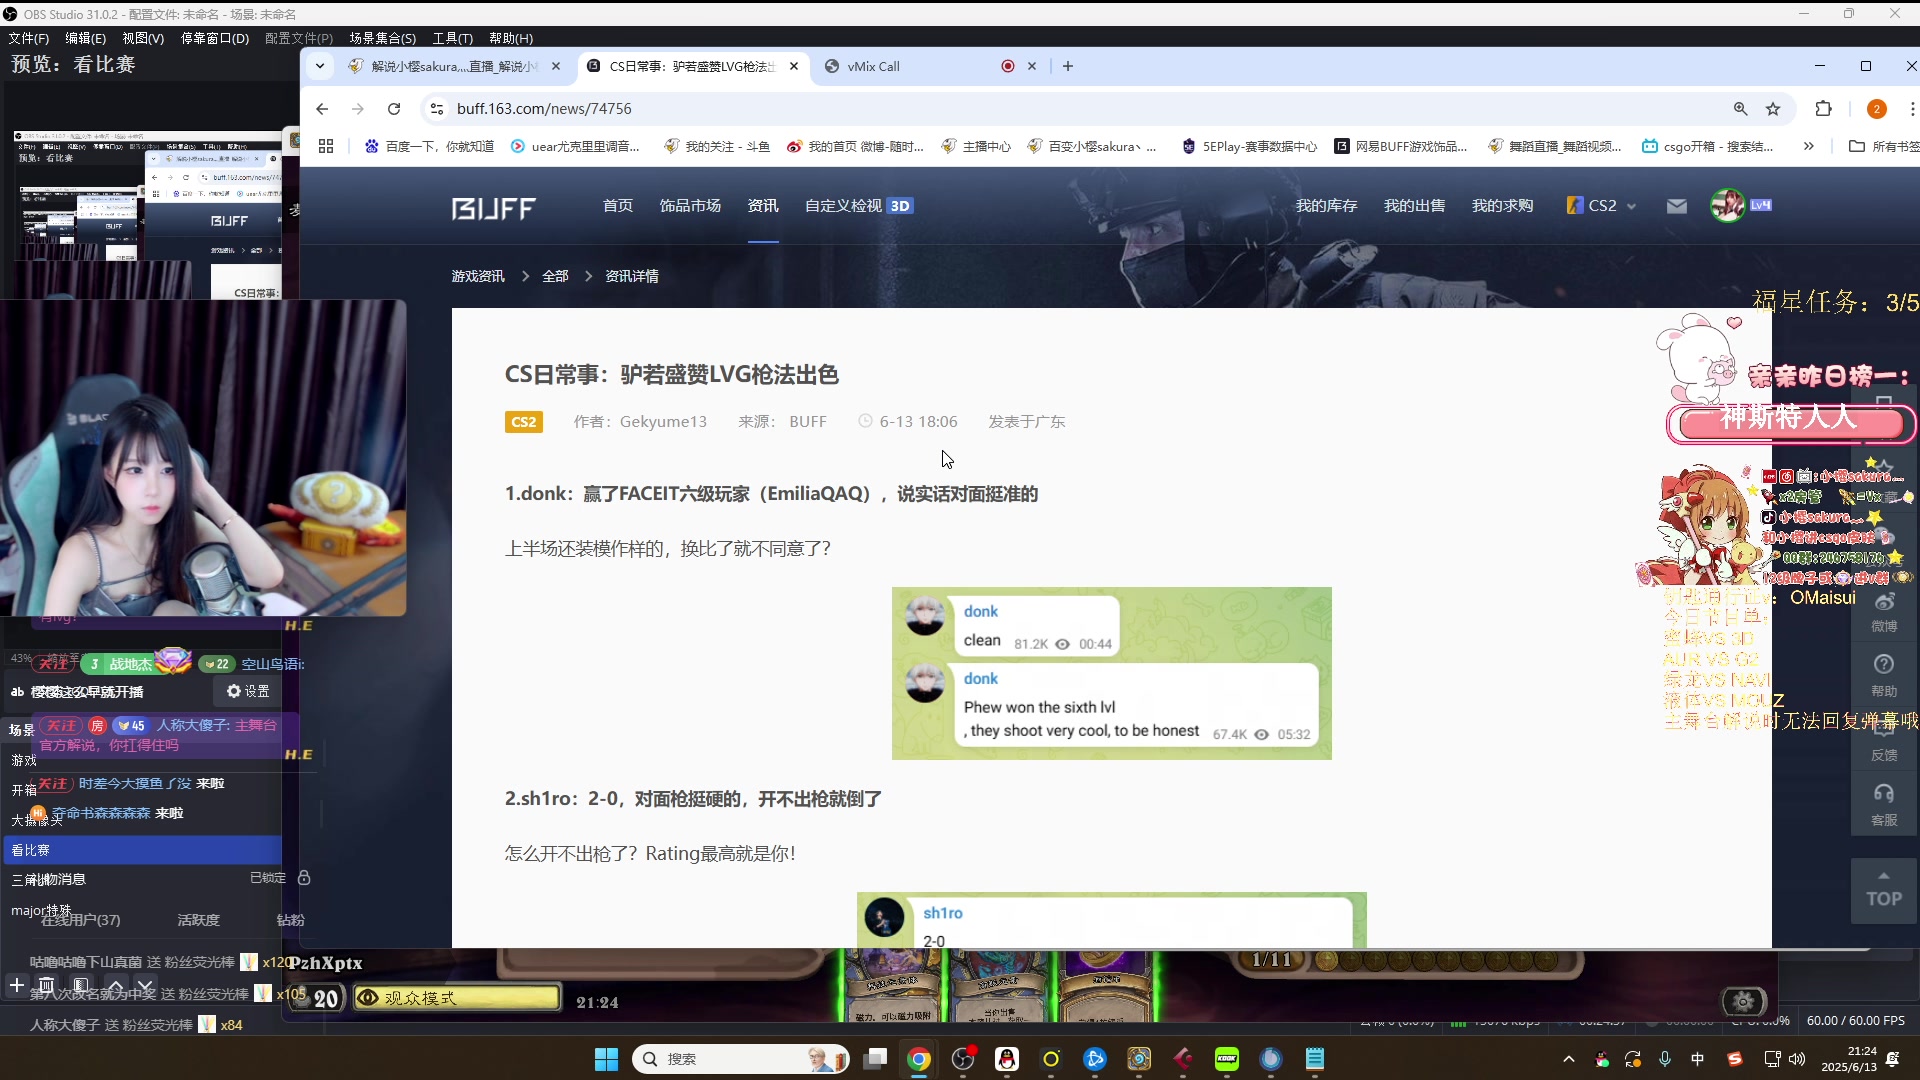This screenshot has width=1920, height=1080.
Task: Open the KOOK taskbar icon
Action: (1227, 1059)
